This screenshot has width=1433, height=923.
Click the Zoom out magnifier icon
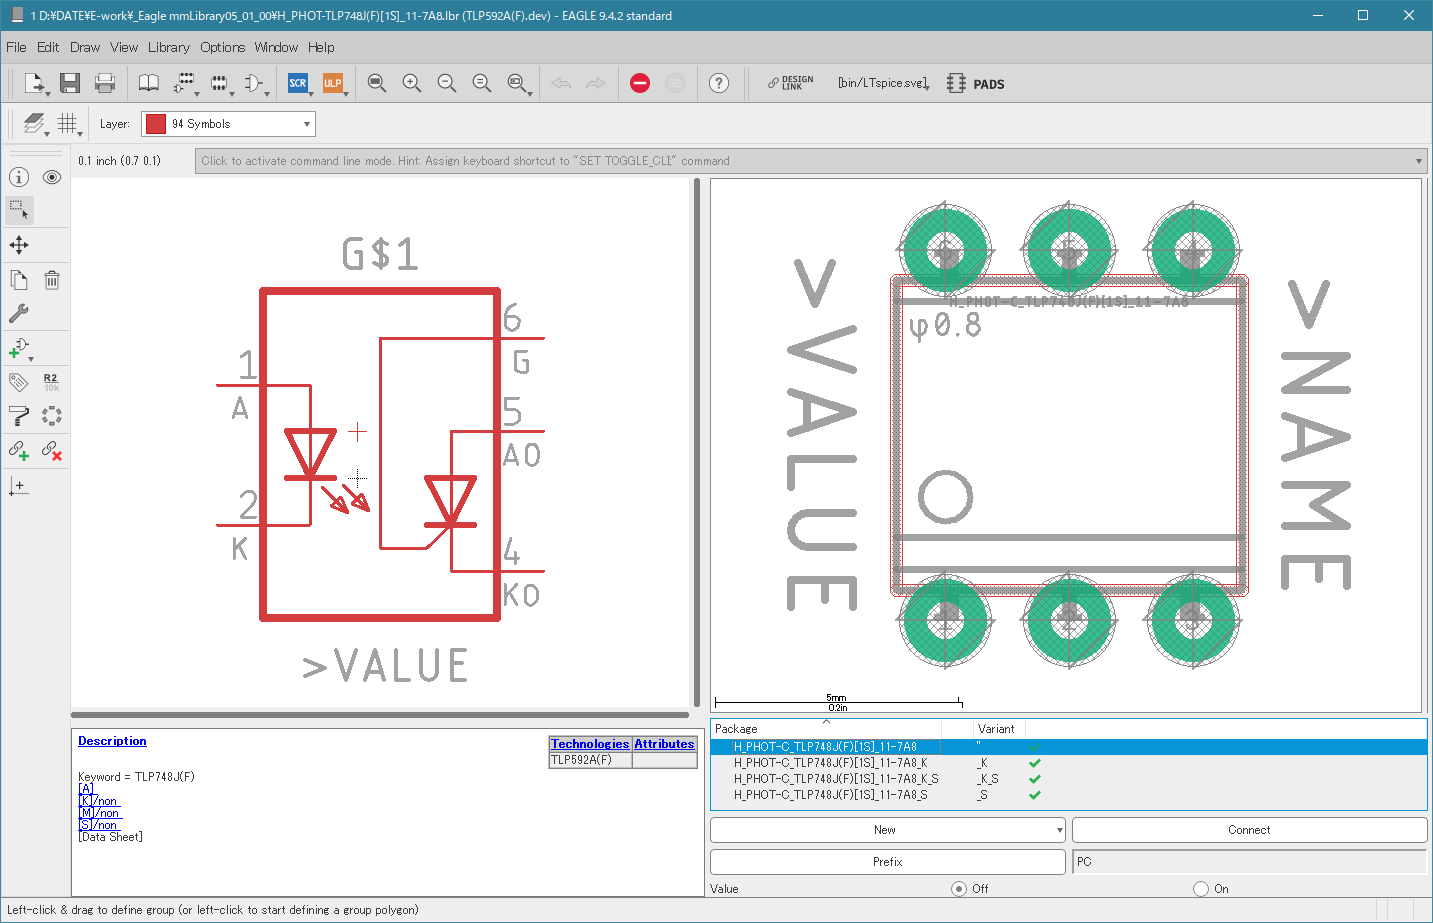coord(447,83)
